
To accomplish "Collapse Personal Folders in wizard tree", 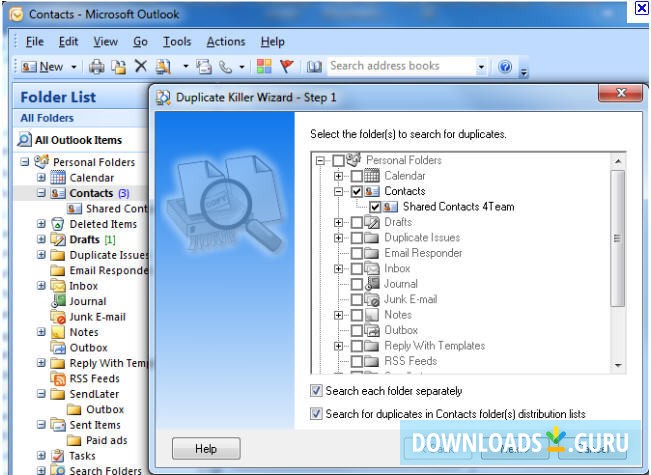I will 320,160.
